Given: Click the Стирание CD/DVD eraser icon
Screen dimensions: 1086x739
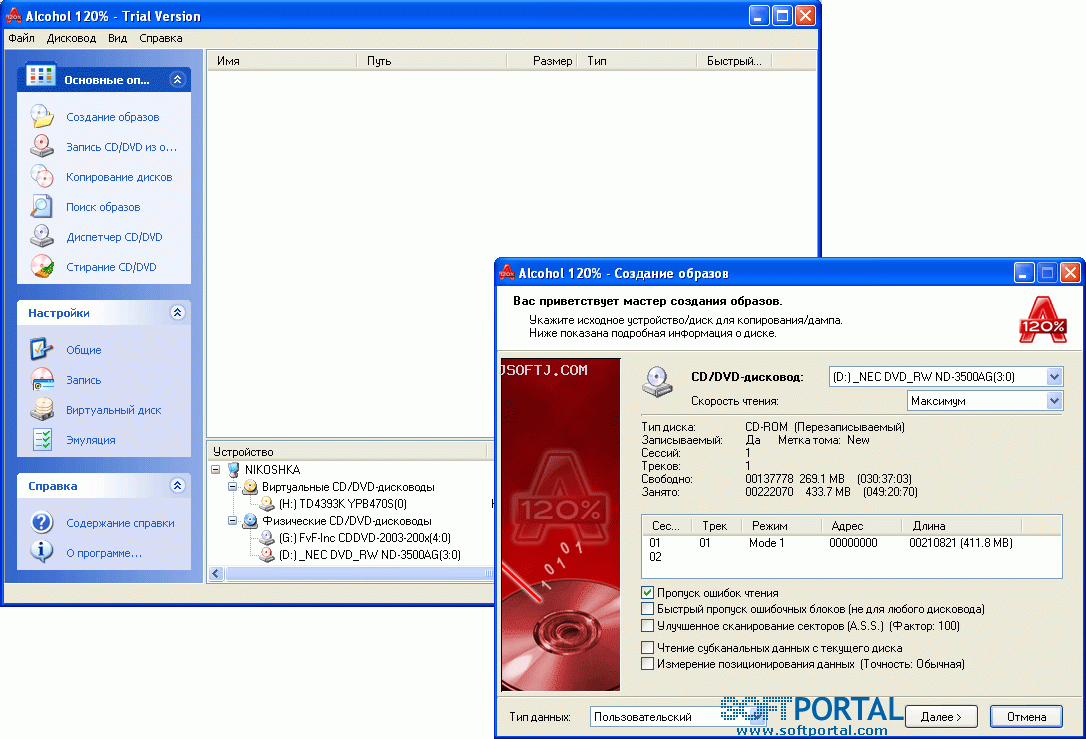Looking at the screenshot, I should pyautogui.click(x=42, y=267).
